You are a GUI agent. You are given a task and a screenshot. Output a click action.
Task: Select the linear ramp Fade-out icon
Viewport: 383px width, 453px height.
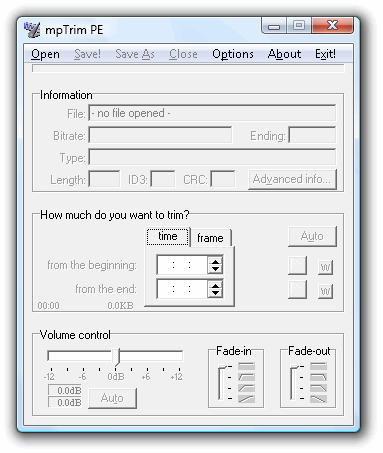[x=318, y=399]
